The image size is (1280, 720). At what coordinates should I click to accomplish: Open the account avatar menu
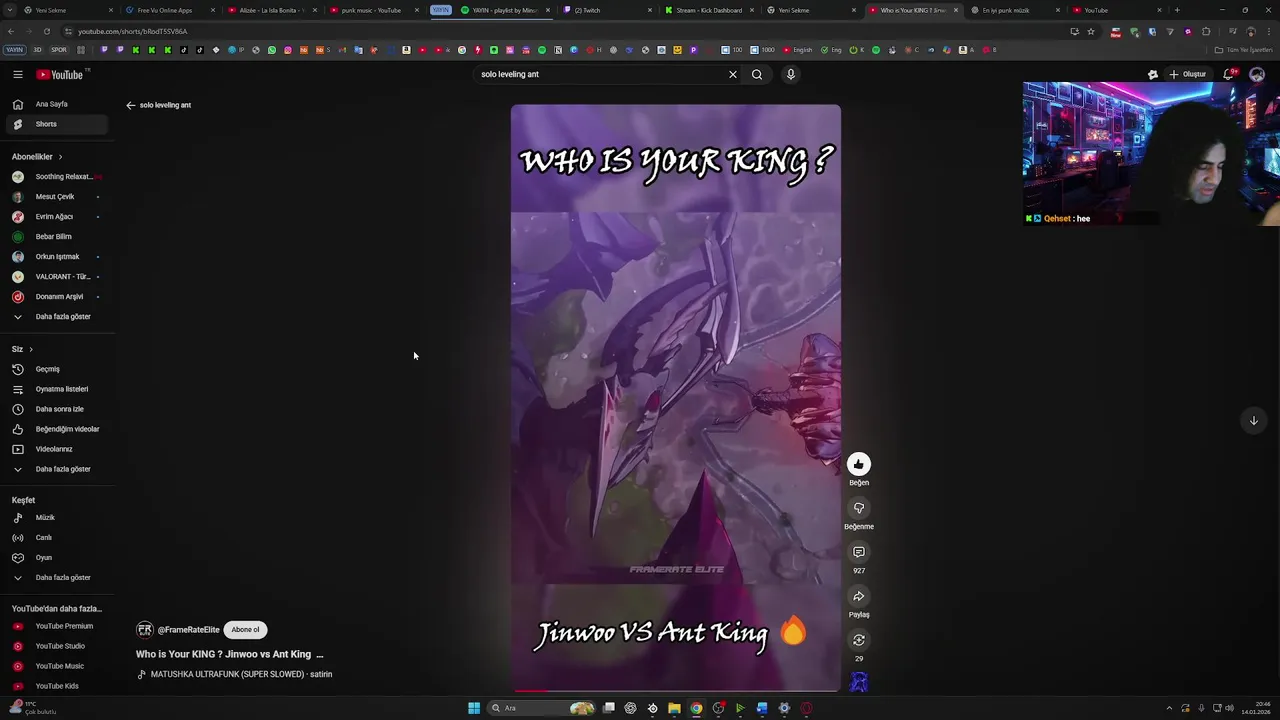pyautogui.click(x=1257, y=74)
